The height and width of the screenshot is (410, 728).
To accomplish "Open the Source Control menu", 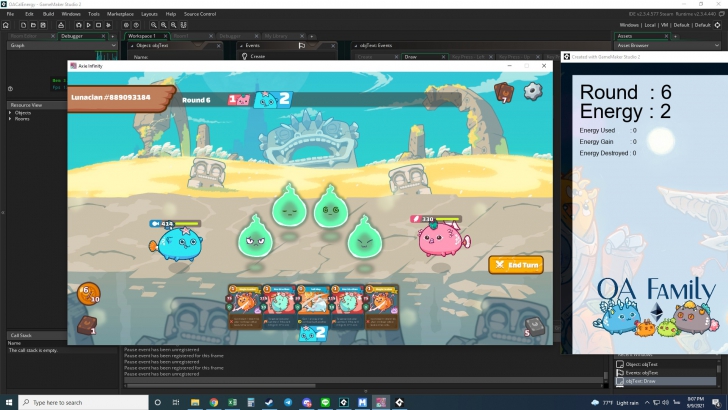I will [200, 14].
